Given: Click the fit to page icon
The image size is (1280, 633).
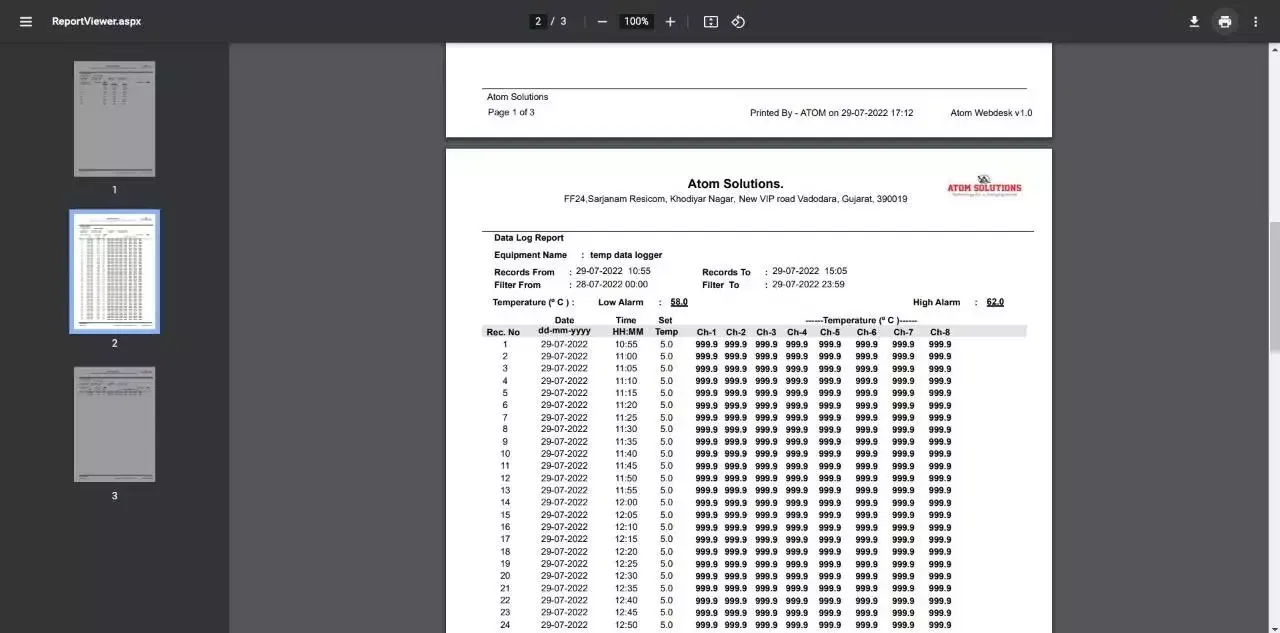Looking at the screenshot, I should pos(711,21).
